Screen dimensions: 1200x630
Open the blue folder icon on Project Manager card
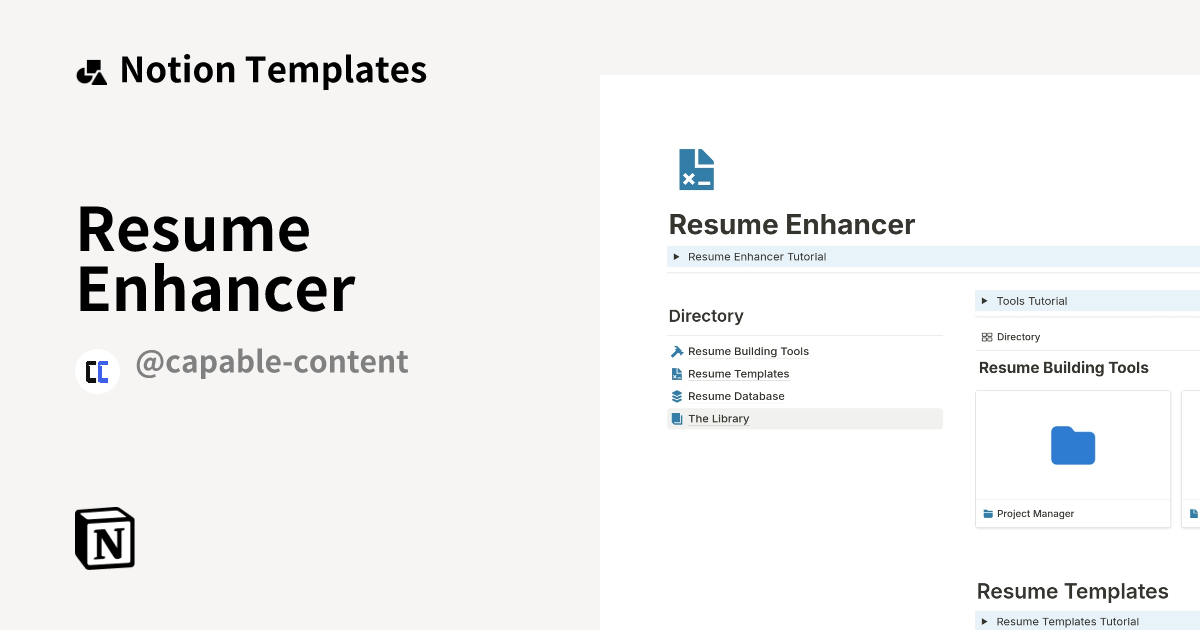[x=1072, y=446]
